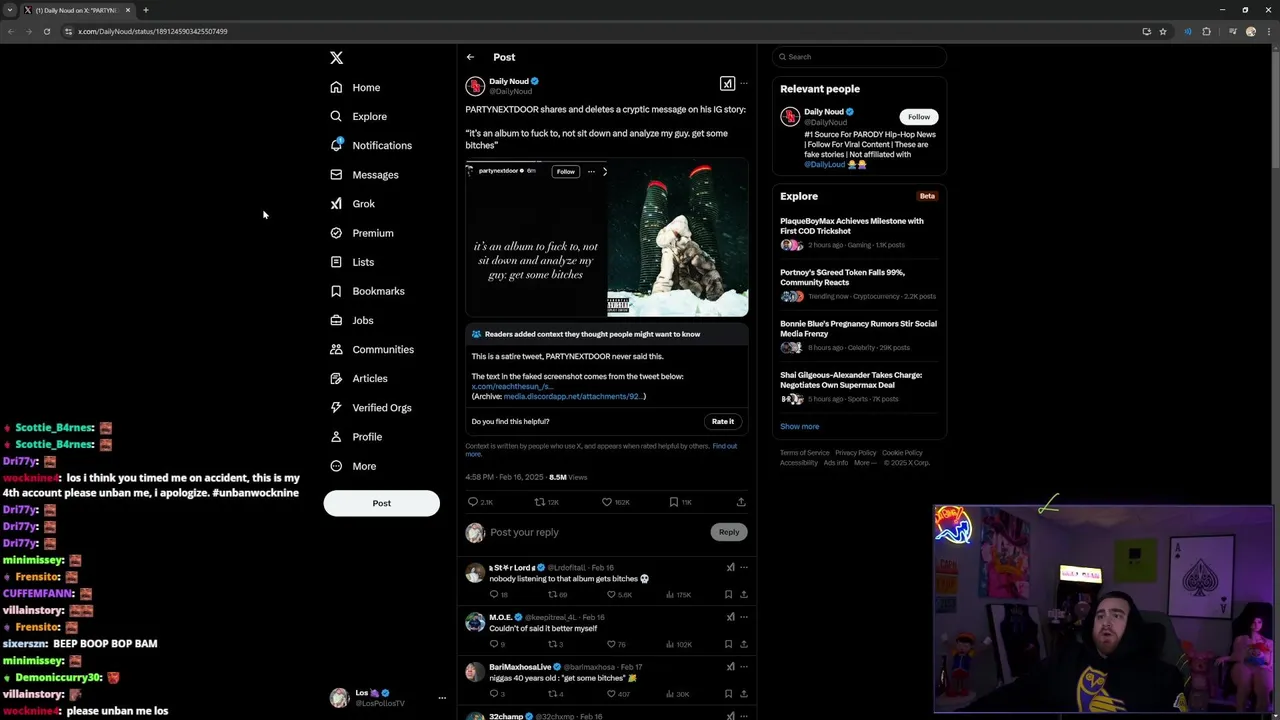Click the Post your reply field
1280x720 pixels.
(x=598, y=532)
